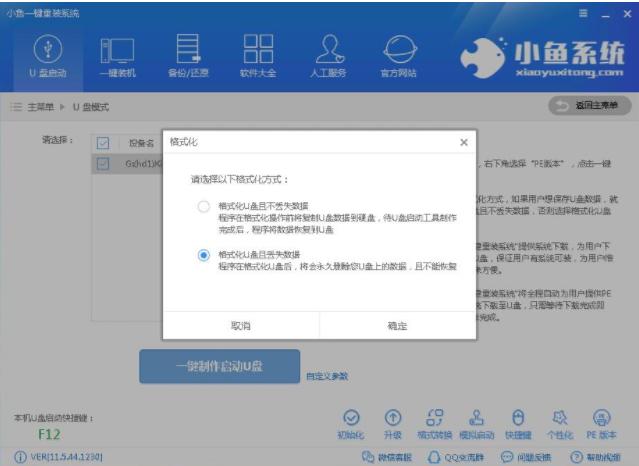Open 帮助视频 in the status bar

(x=595, y=457)
